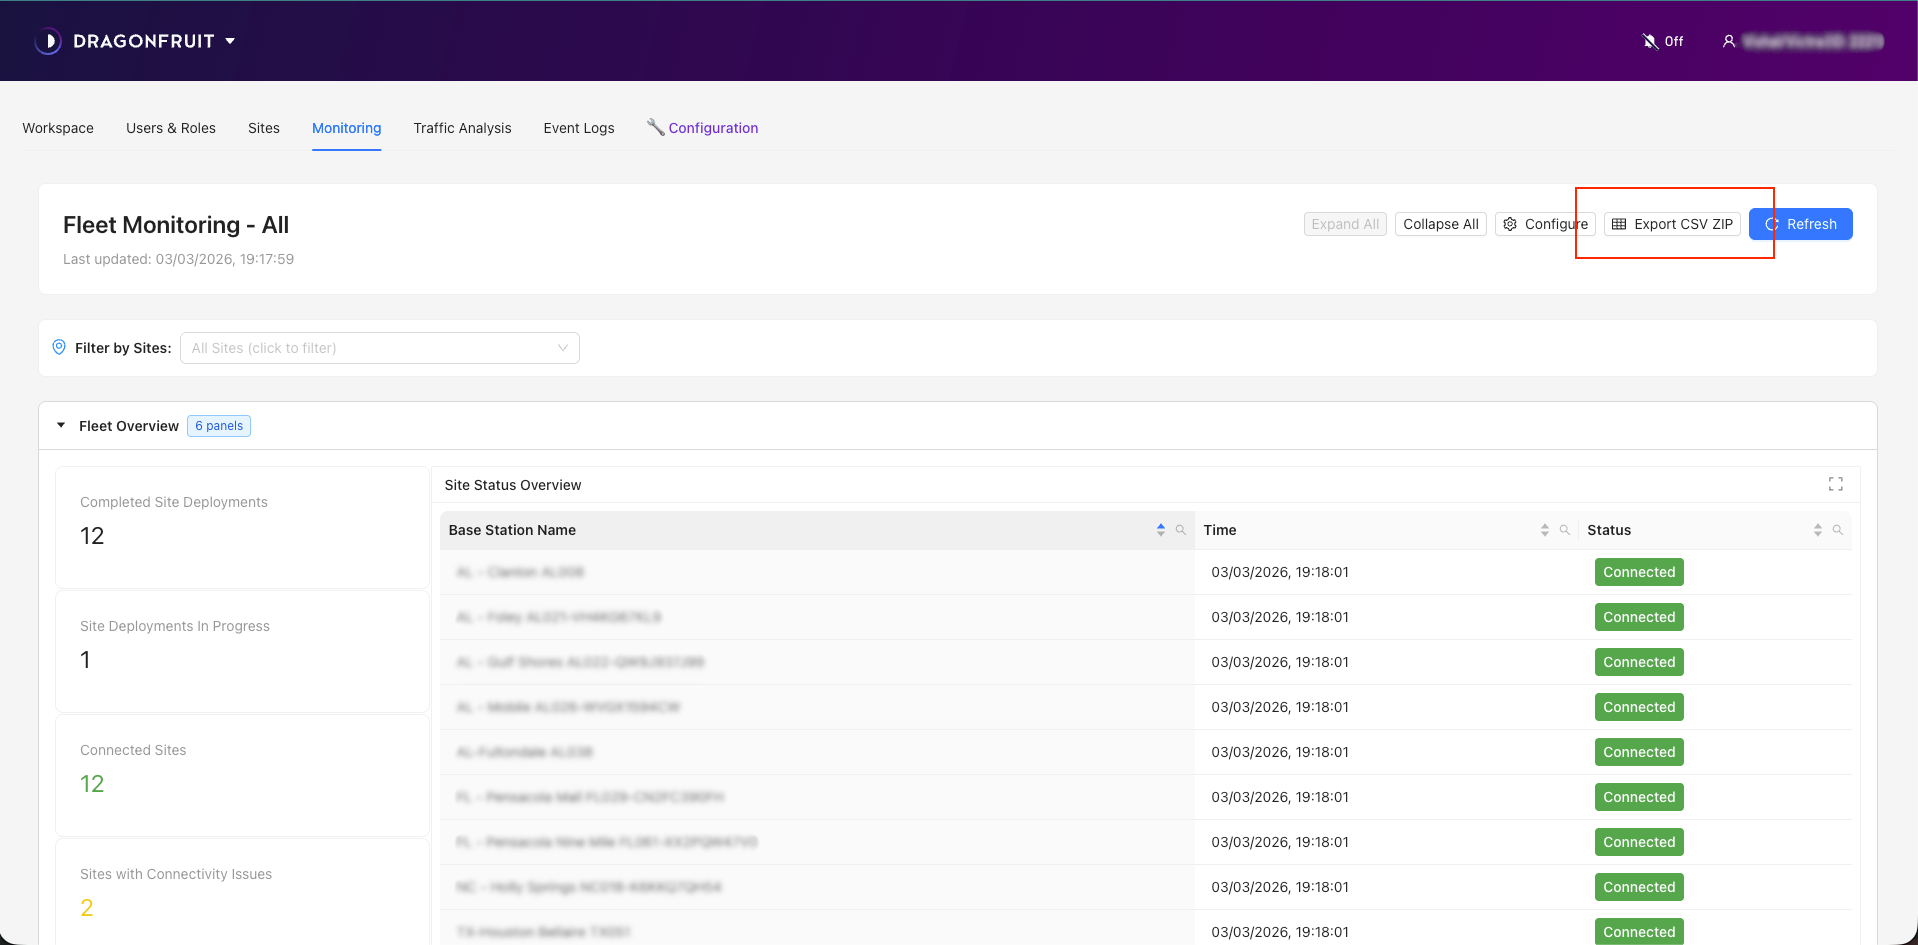Expand Site Status Overview to fullscreen
This screenshot has height=945, width=1918.
click(x=1835, y=484)
